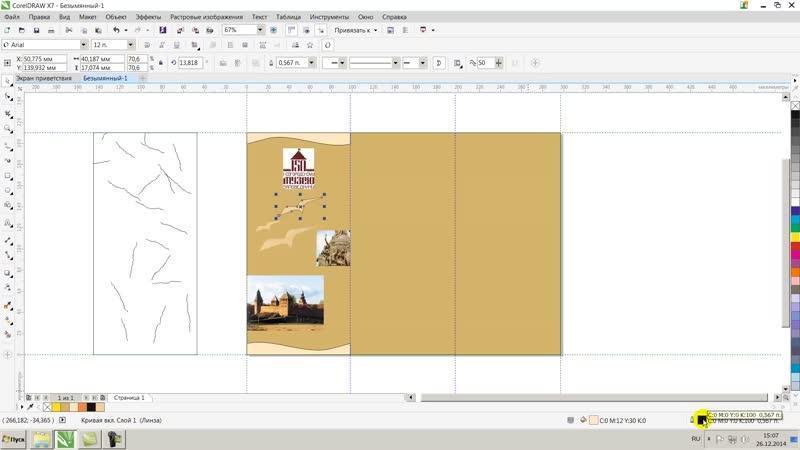Screen dimensions: 800x450
Task: Open the Эффекты menu
Action: (148, 17)
